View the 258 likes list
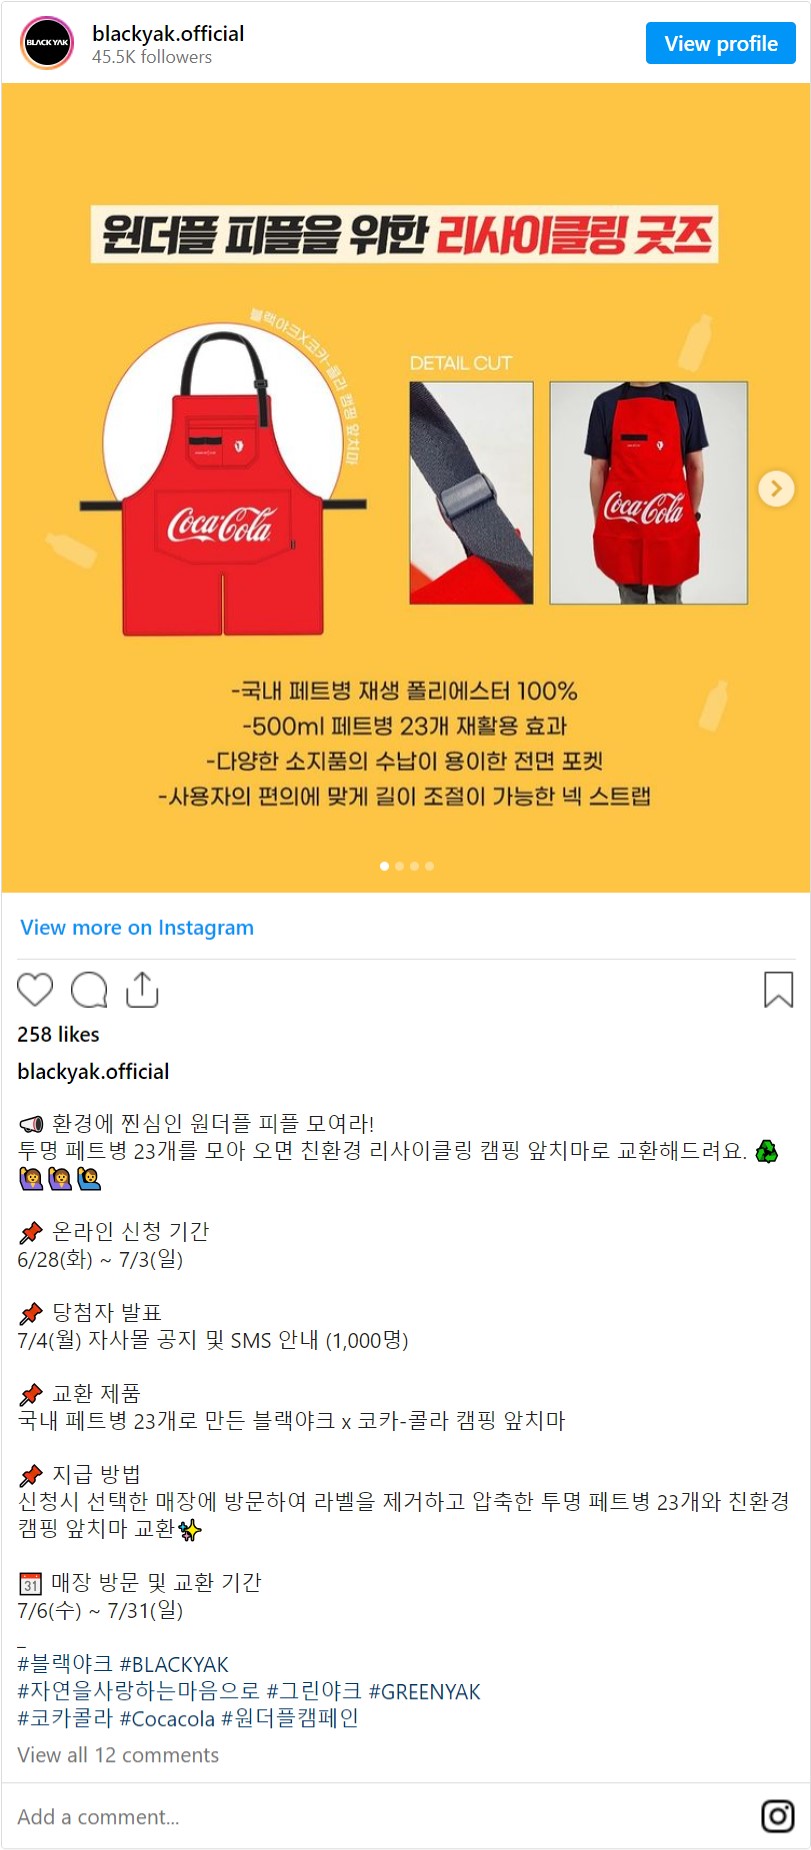Image resolution: width=811 pixels, height=1850 pixels. coord(58,1034)
